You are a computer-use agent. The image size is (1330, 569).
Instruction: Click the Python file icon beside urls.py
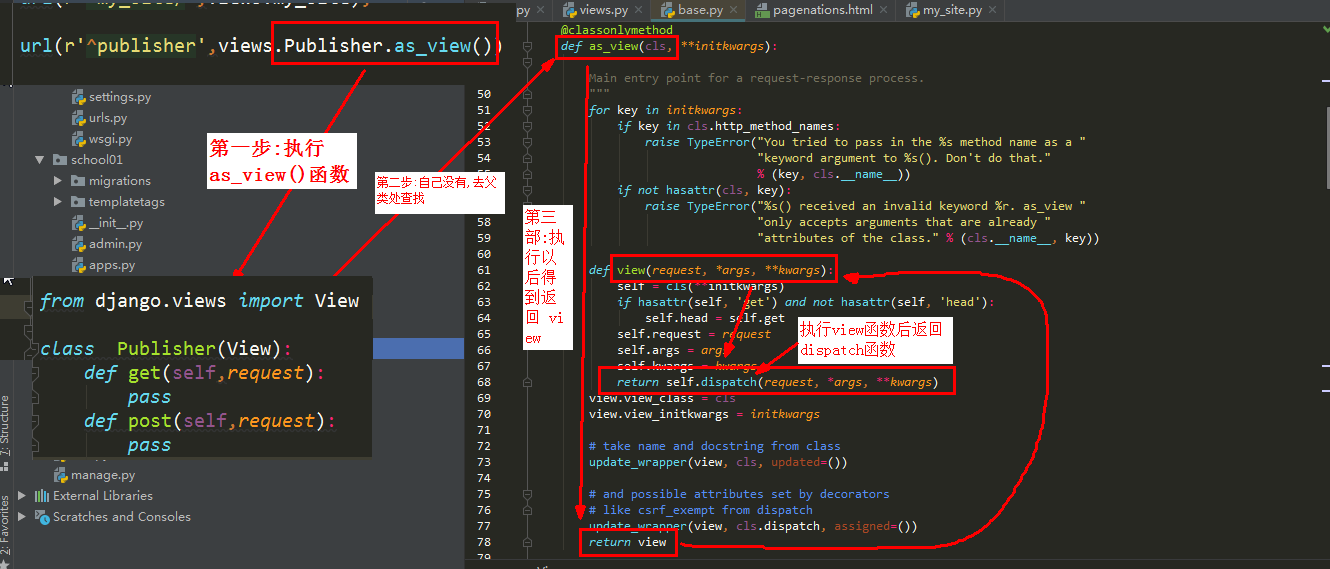[x=78, y=118]
